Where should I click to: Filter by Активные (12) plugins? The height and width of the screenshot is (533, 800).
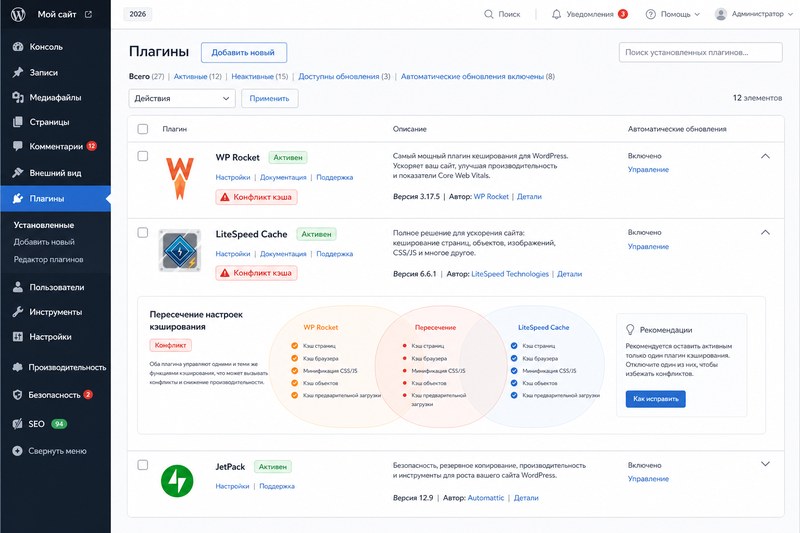click(x=197, y=77)
